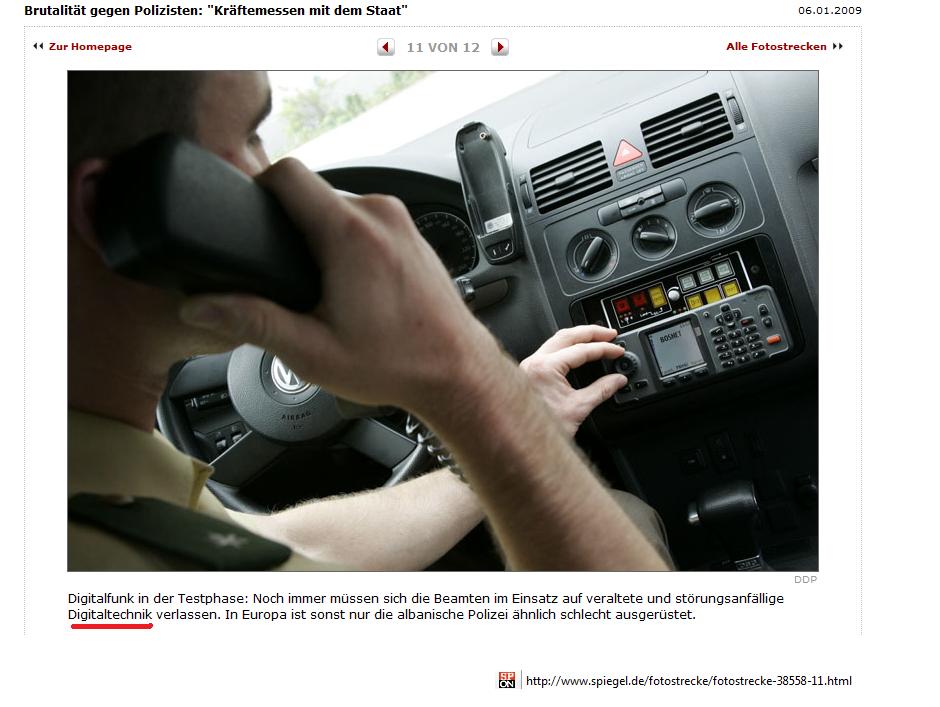Click the SPON logo icon
This screenshot has height=707, width=940.
(x=507, y=681)
